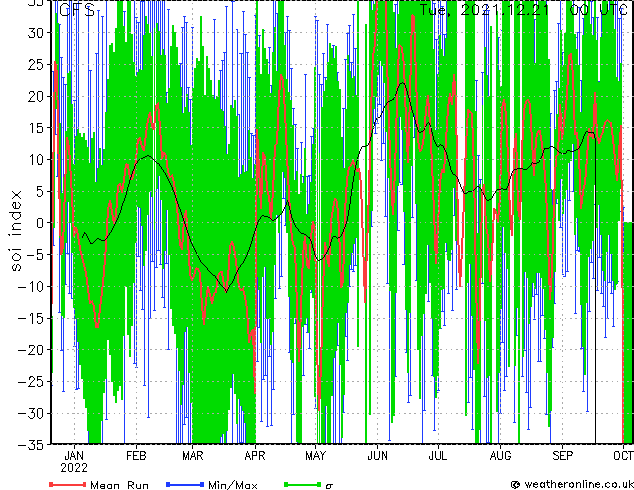Click the 25 y-axis value
The image size is (634, 490).
point(35,64)
